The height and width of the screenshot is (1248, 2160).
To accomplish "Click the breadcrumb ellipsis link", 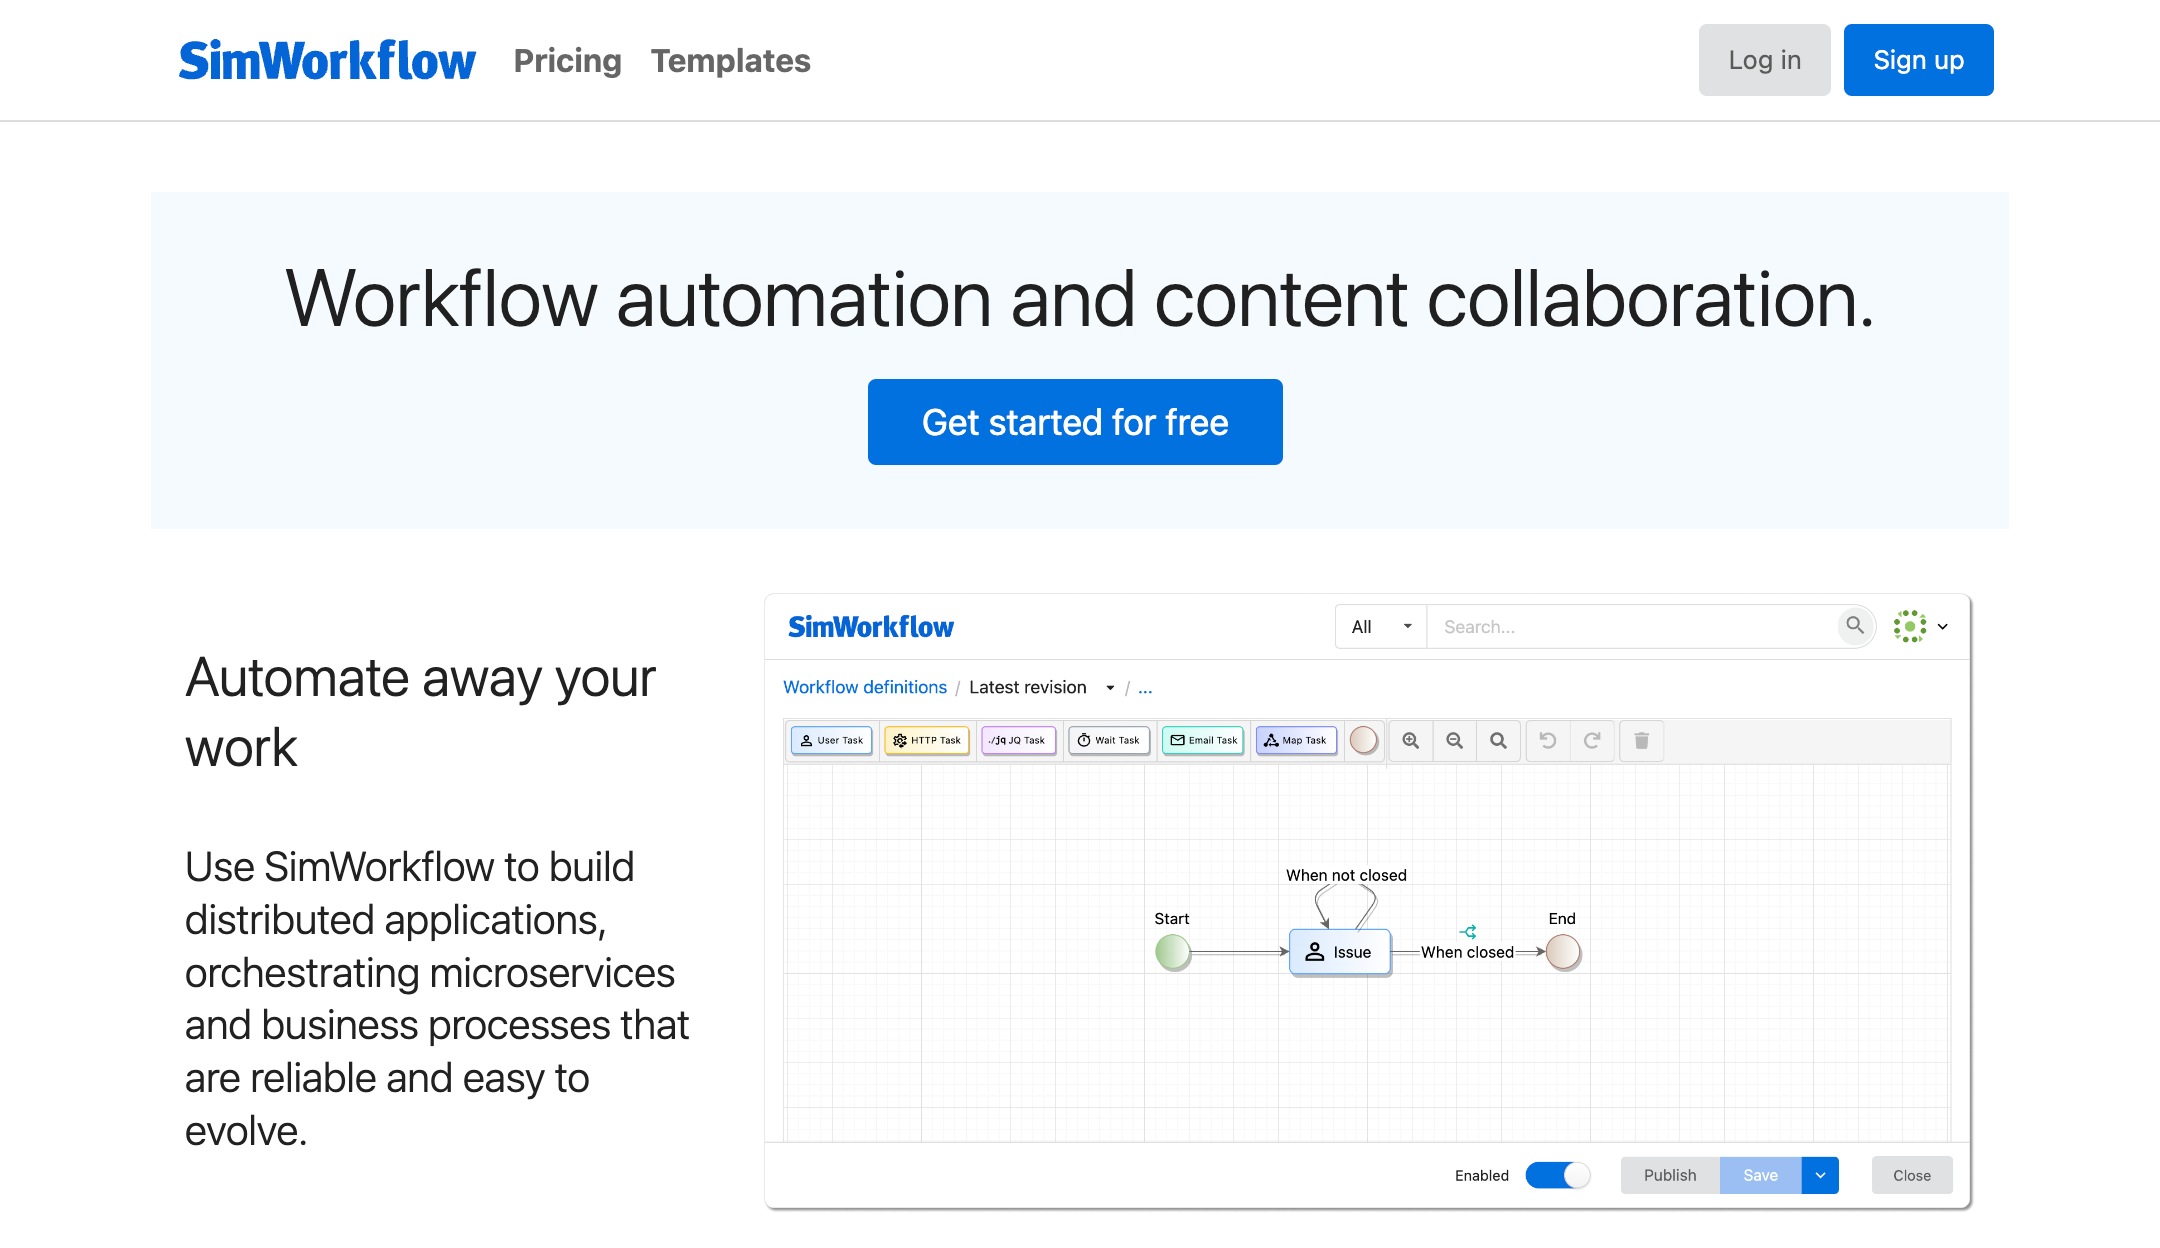I will tap(1145, 688).
